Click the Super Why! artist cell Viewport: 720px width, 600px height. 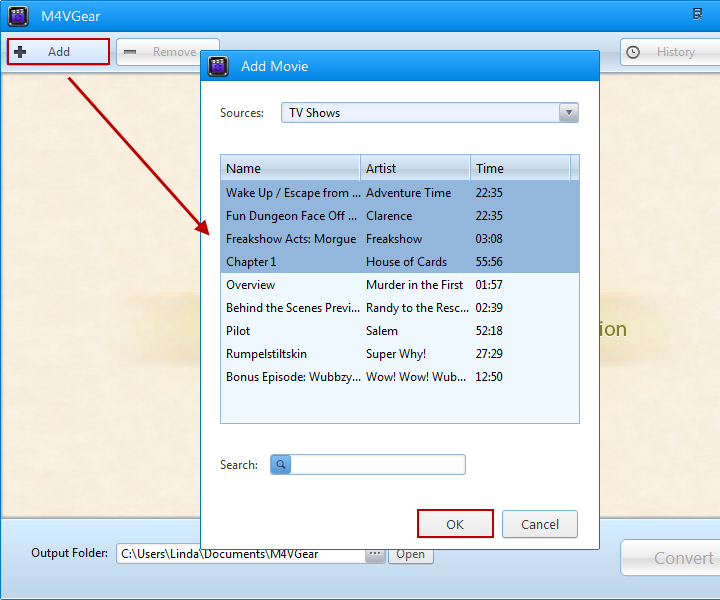pos(396,354)
